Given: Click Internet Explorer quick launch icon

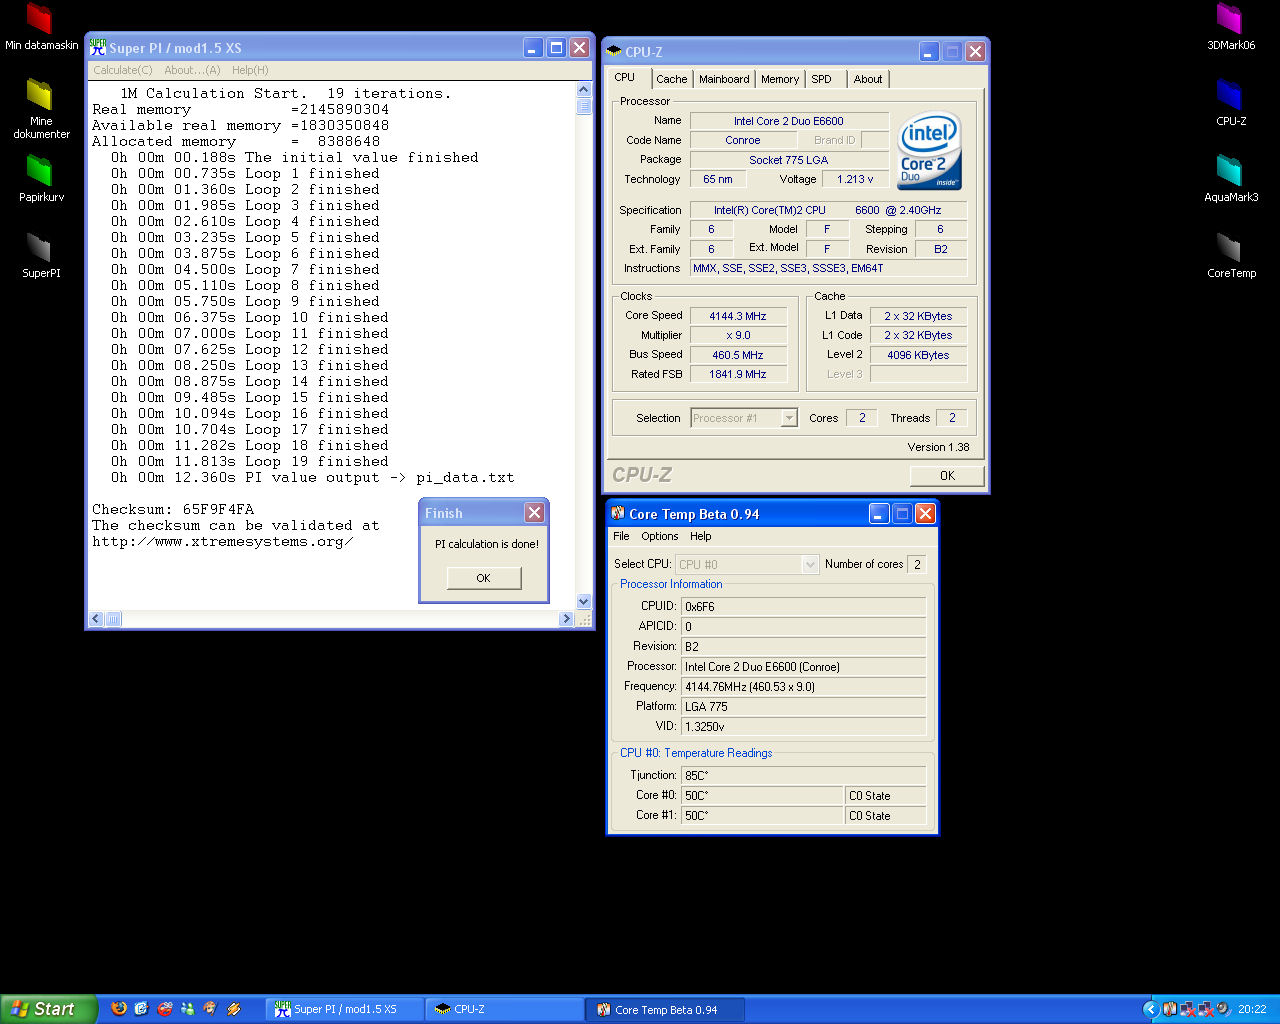Looking at the screenshot, I should coord(142,1009).
